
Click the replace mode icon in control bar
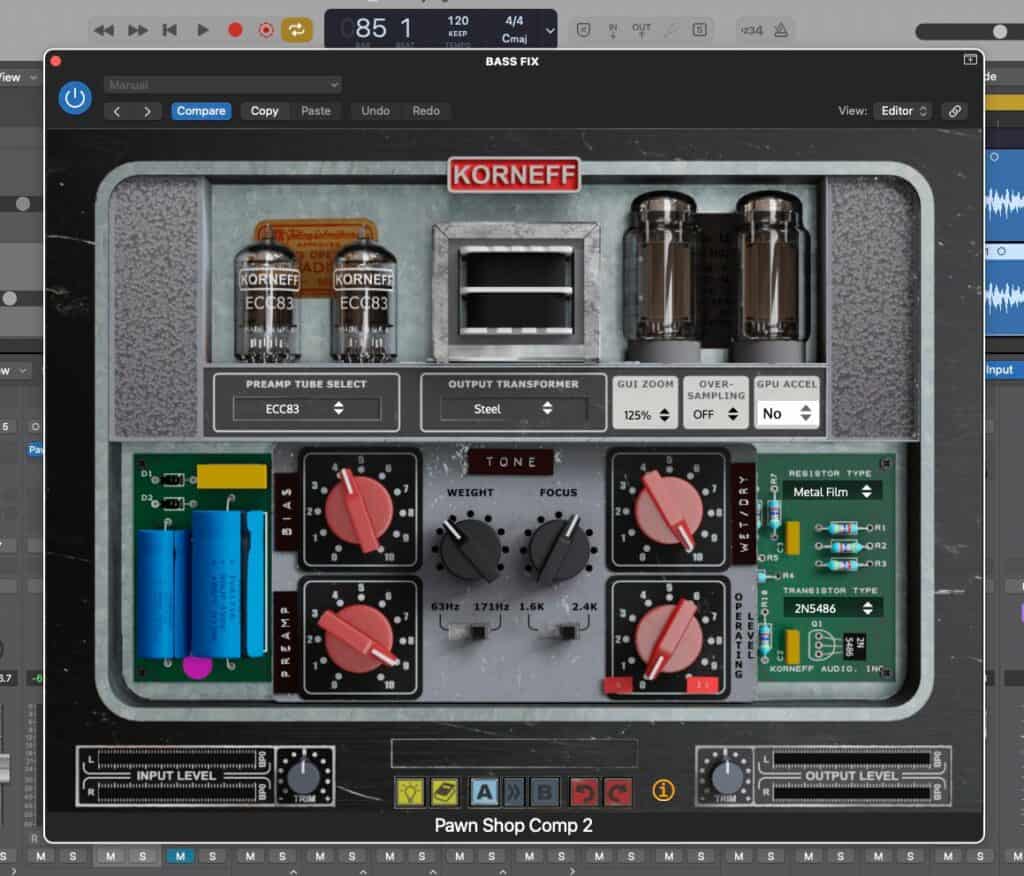point(583,29)
